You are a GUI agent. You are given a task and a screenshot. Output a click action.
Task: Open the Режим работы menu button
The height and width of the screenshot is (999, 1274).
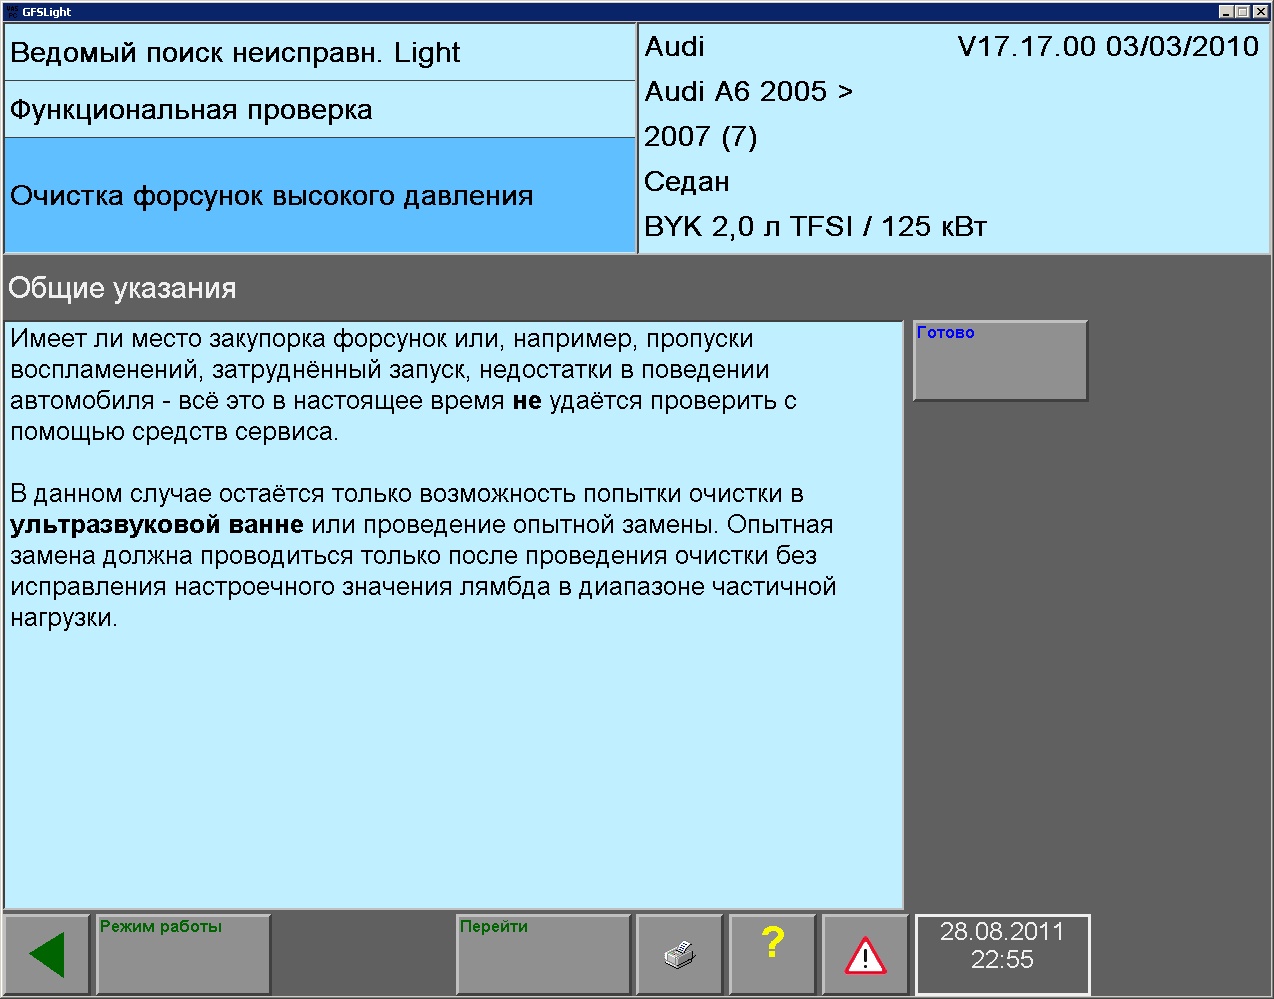(184, 954)
